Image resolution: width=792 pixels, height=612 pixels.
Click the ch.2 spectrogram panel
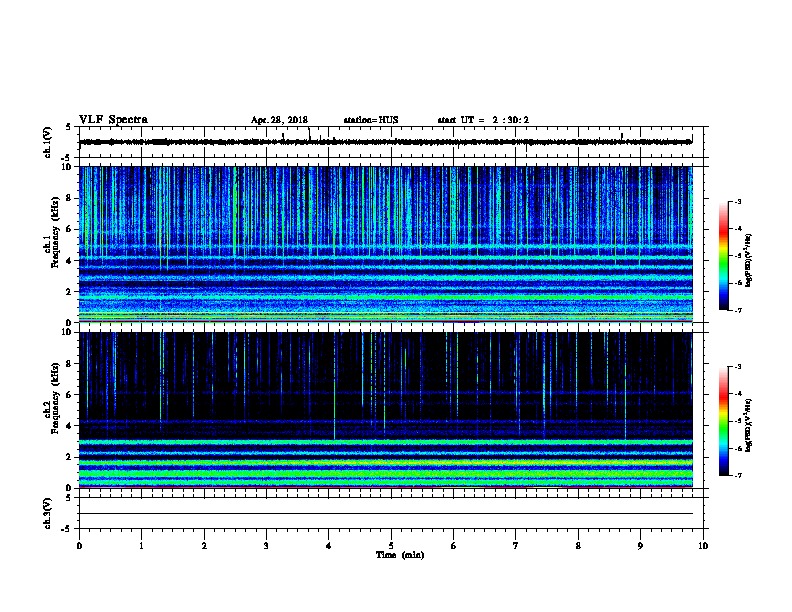coord(386,410)
